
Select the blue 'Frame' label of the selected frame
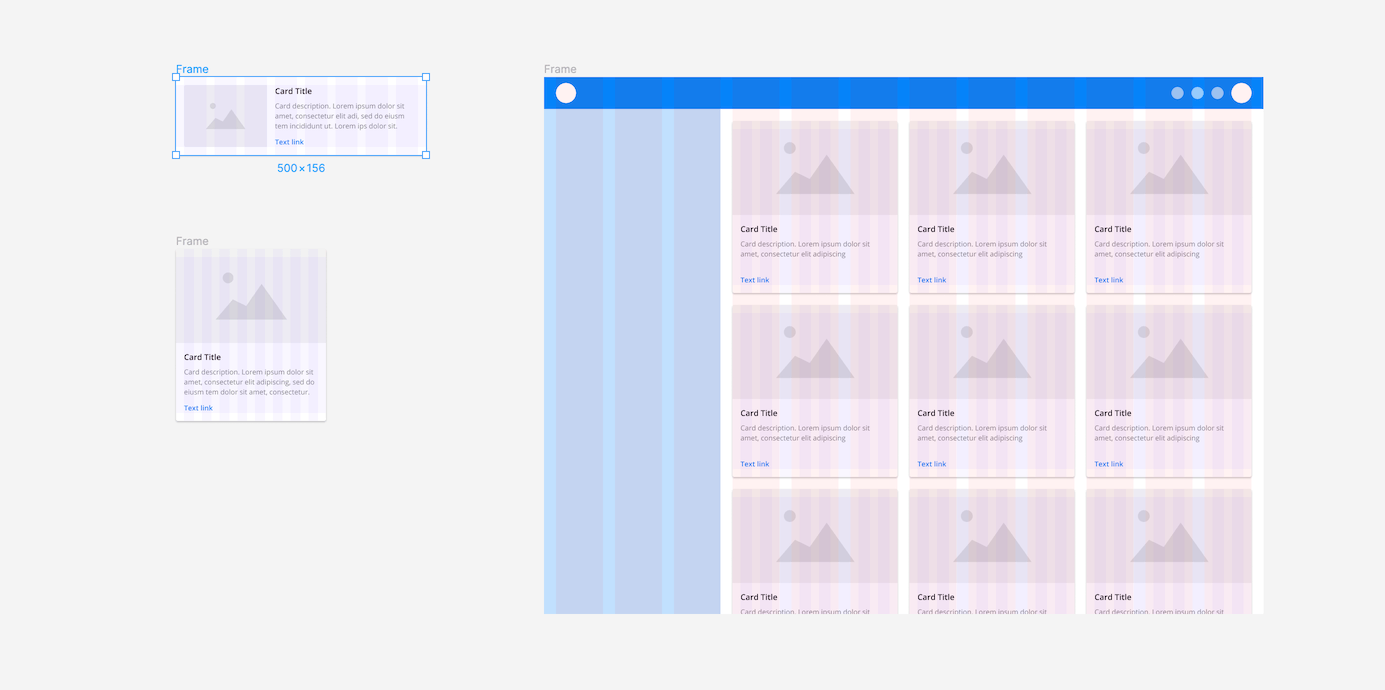click(x=192, y=69)
